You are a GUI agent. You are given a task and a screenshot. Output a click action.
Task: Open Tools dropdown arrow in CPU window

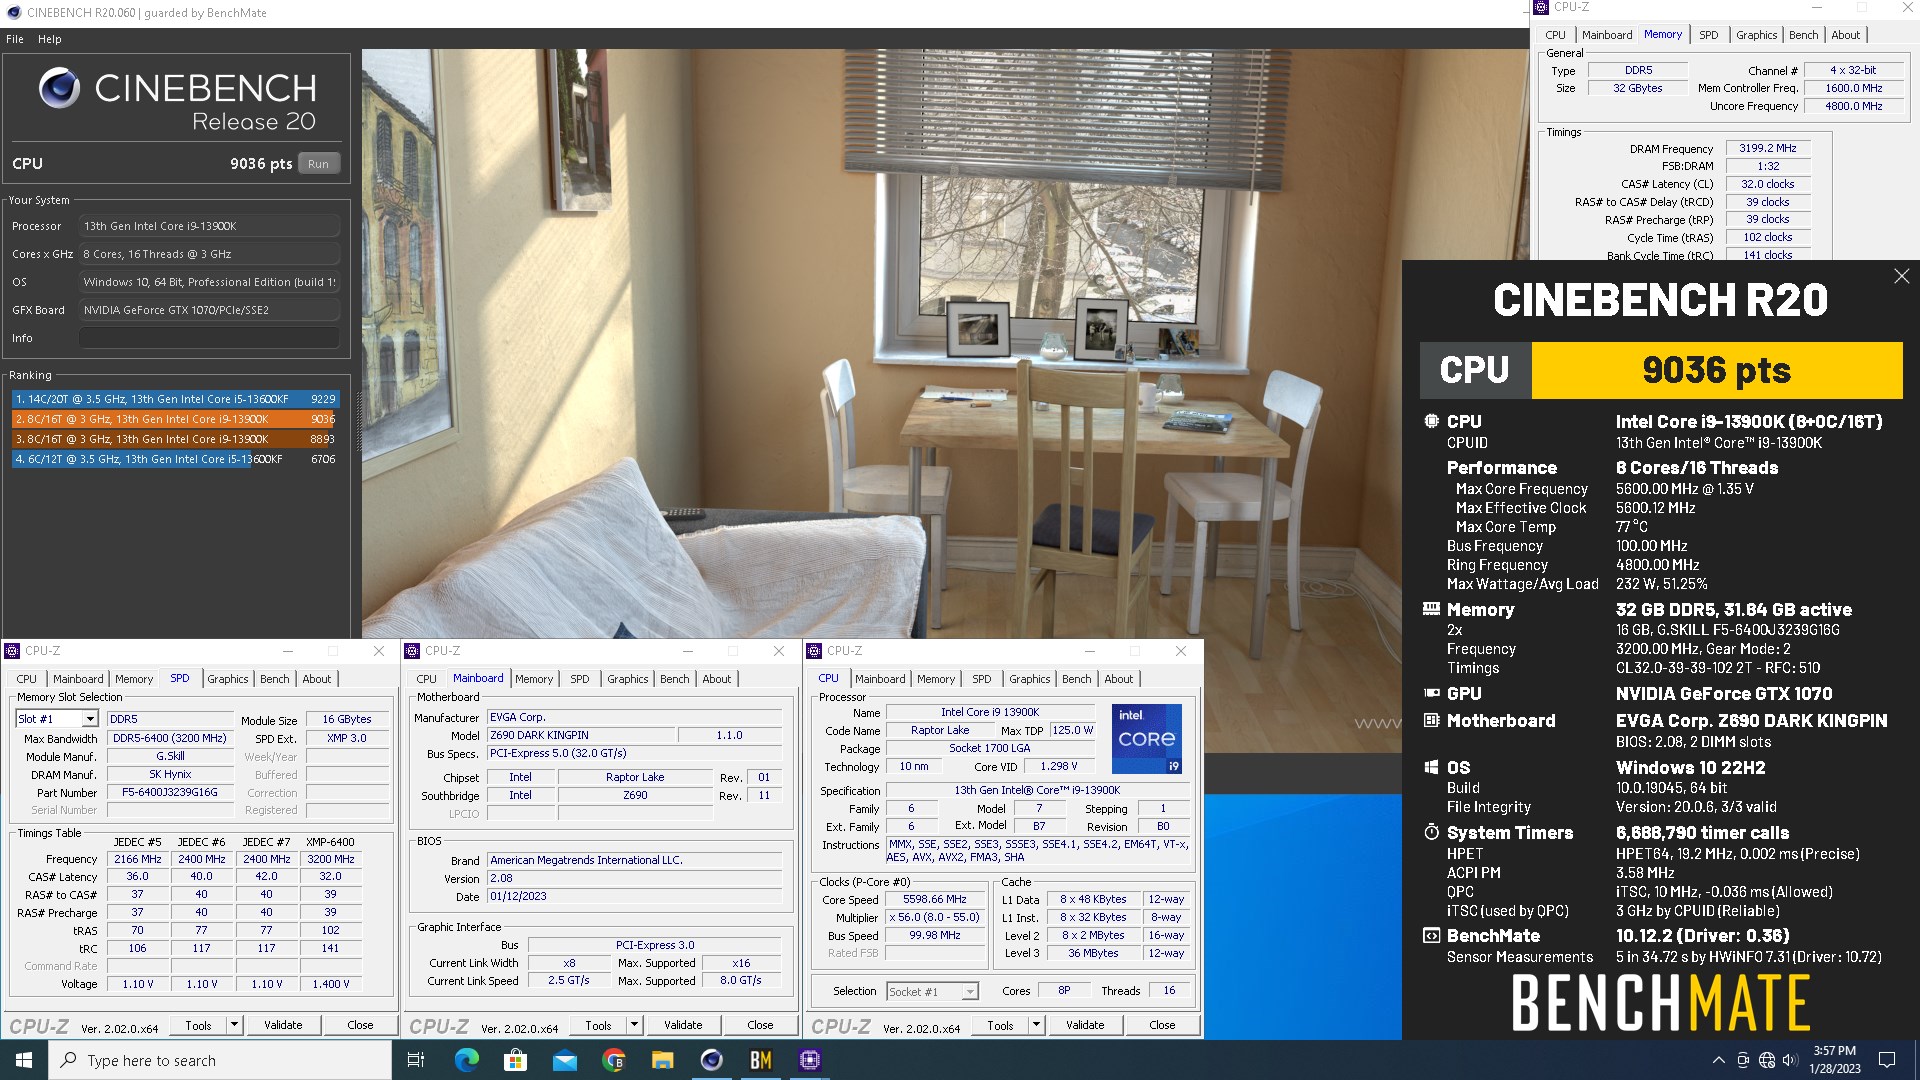point(1036,1025)
